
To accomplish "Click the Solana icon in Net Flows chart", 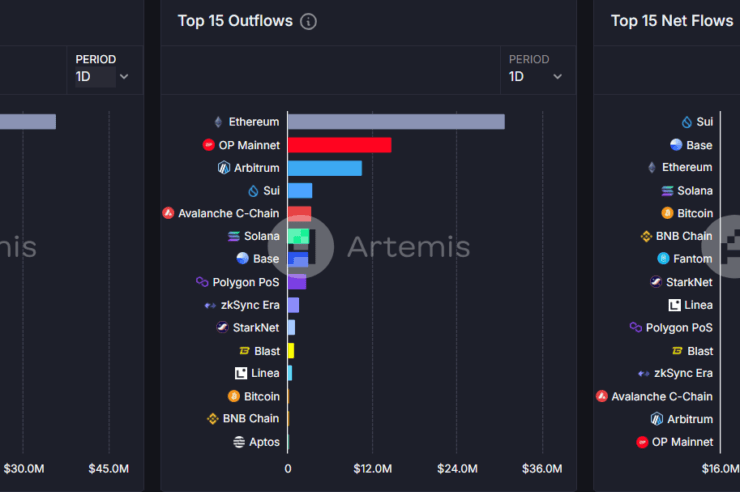I will tap(667, 191).
